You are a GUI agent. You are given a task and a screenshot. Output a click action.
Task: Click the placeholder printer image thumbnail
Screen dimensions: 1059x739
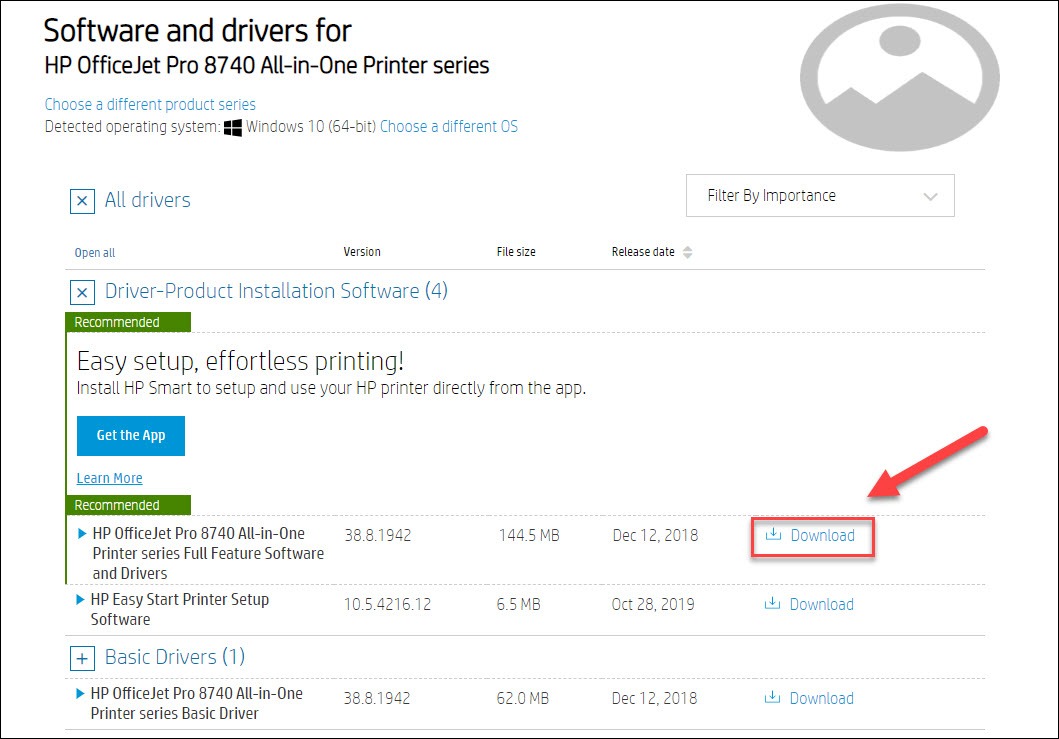pos(898,76)
